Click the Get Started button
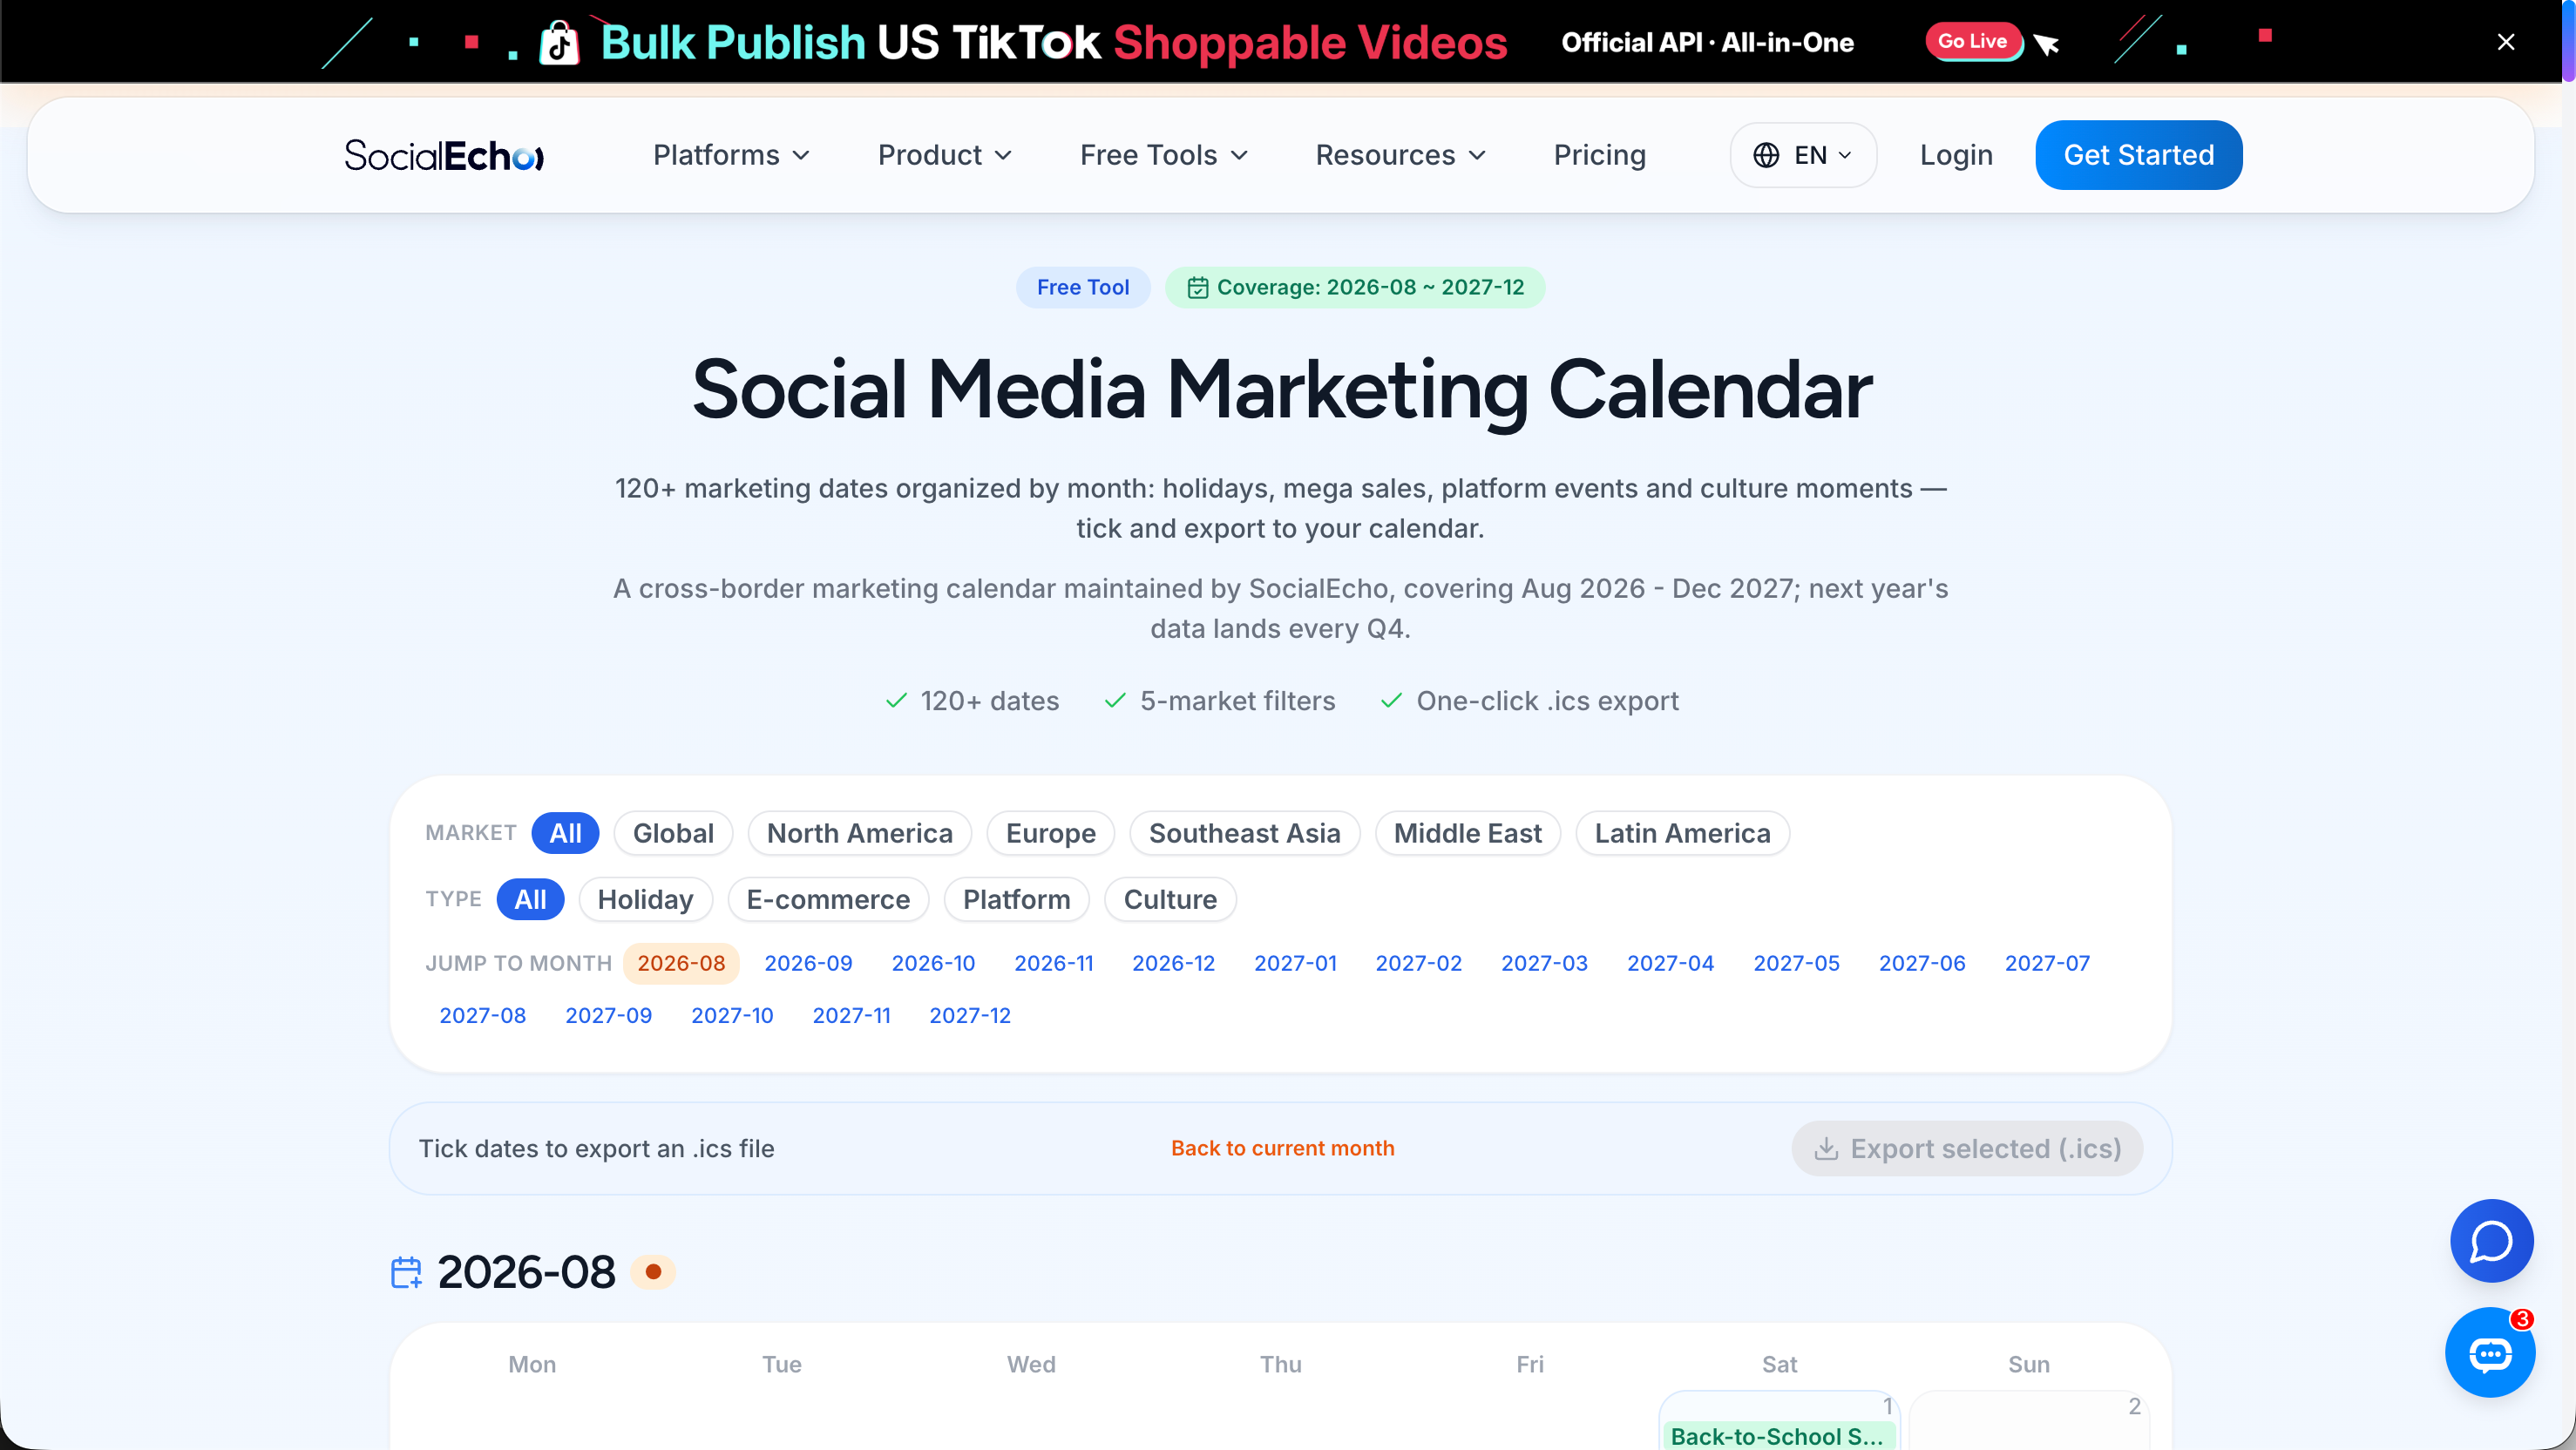The height and width of the screenshot is (1450, 2576). [2138, 155]
